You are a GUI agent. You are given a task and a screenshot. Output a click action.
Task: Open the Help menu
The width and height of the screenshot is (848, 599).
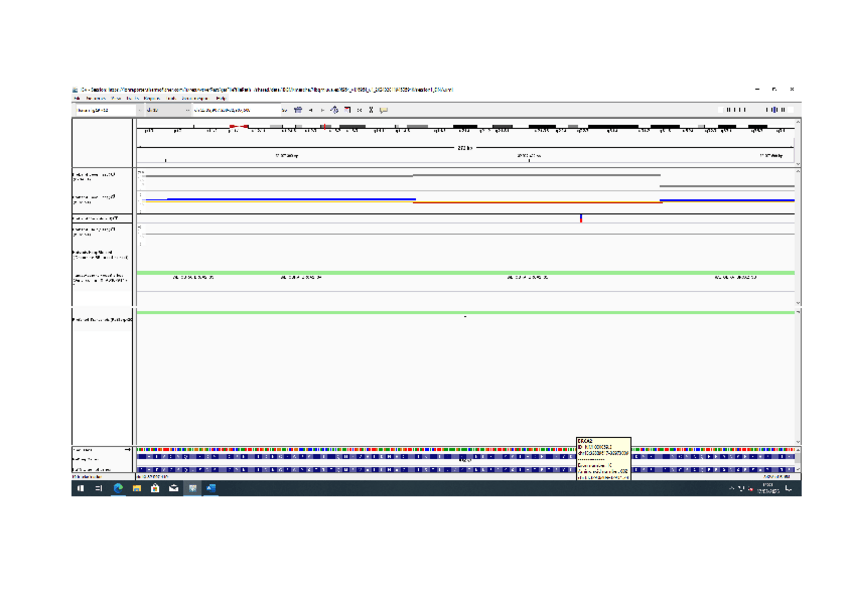221,98
